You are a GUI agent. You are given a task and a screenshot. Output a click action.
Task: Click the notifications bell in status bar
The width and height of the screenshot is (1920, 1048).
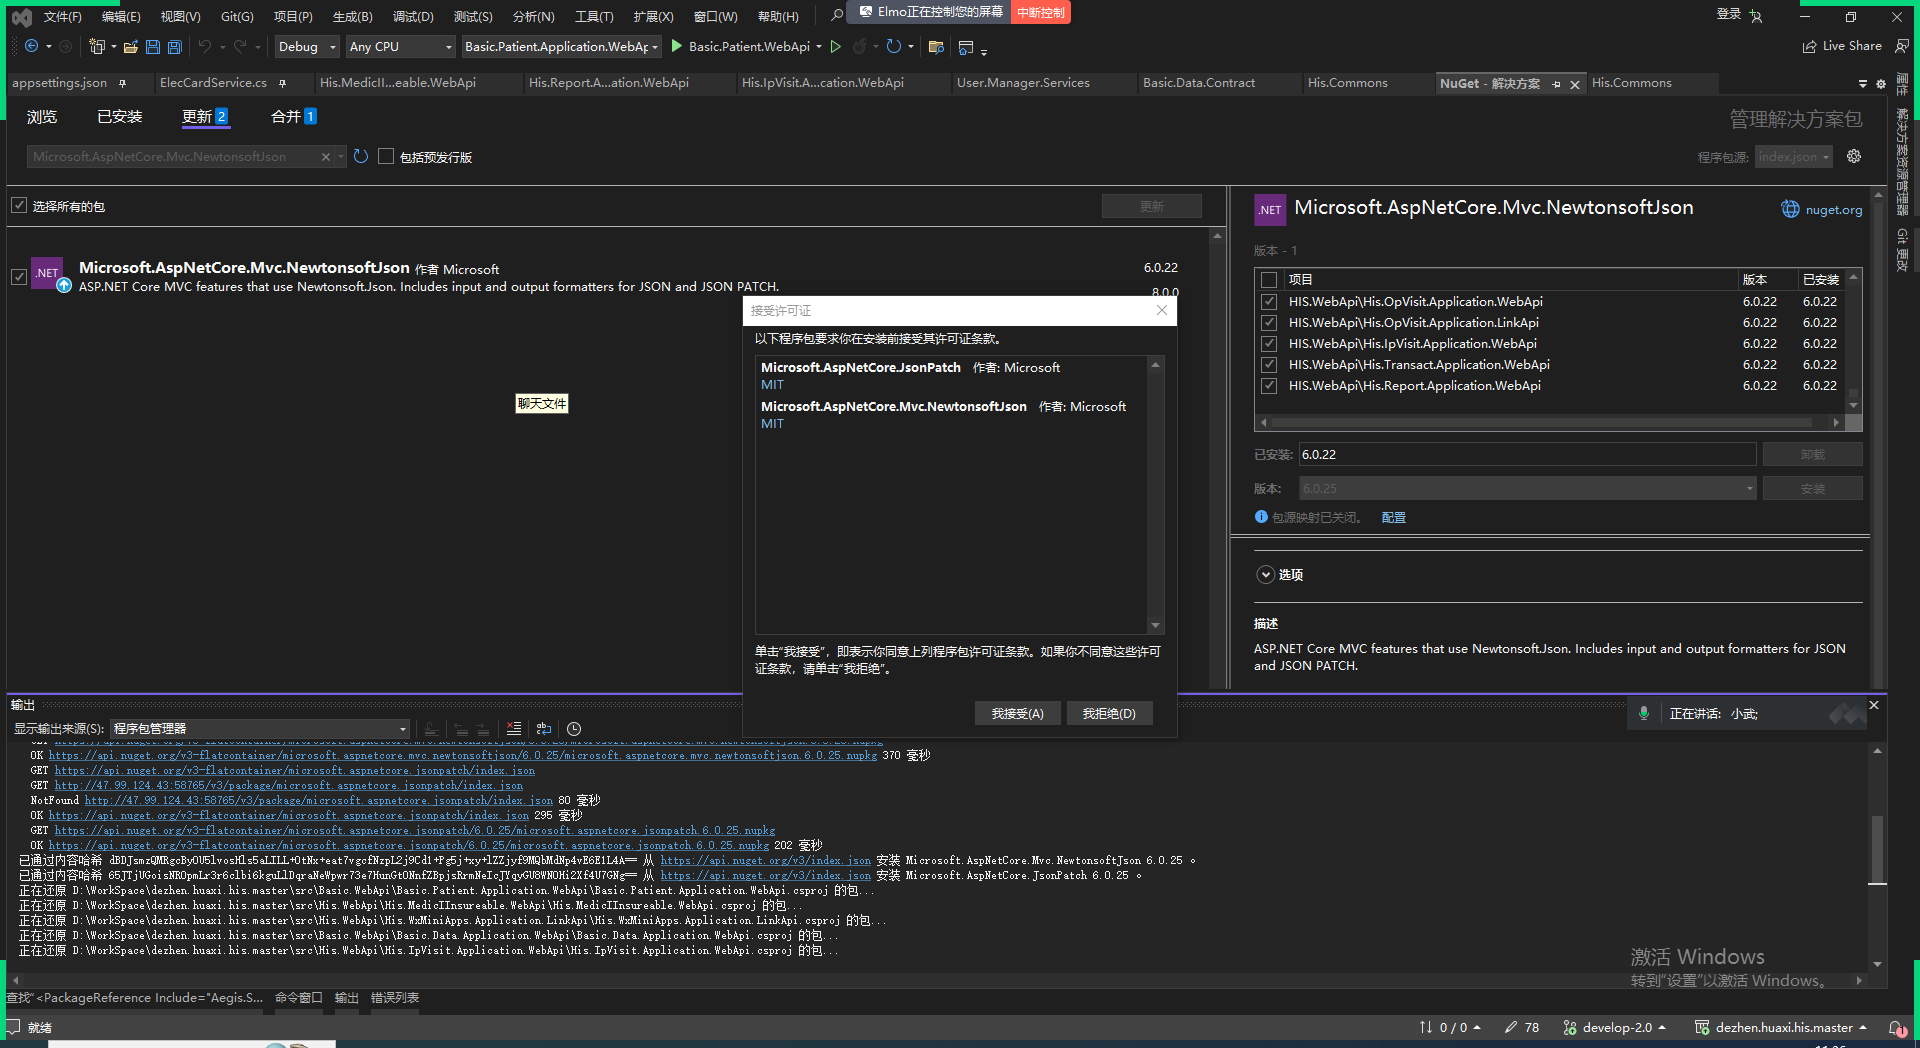point(1896,1027)
